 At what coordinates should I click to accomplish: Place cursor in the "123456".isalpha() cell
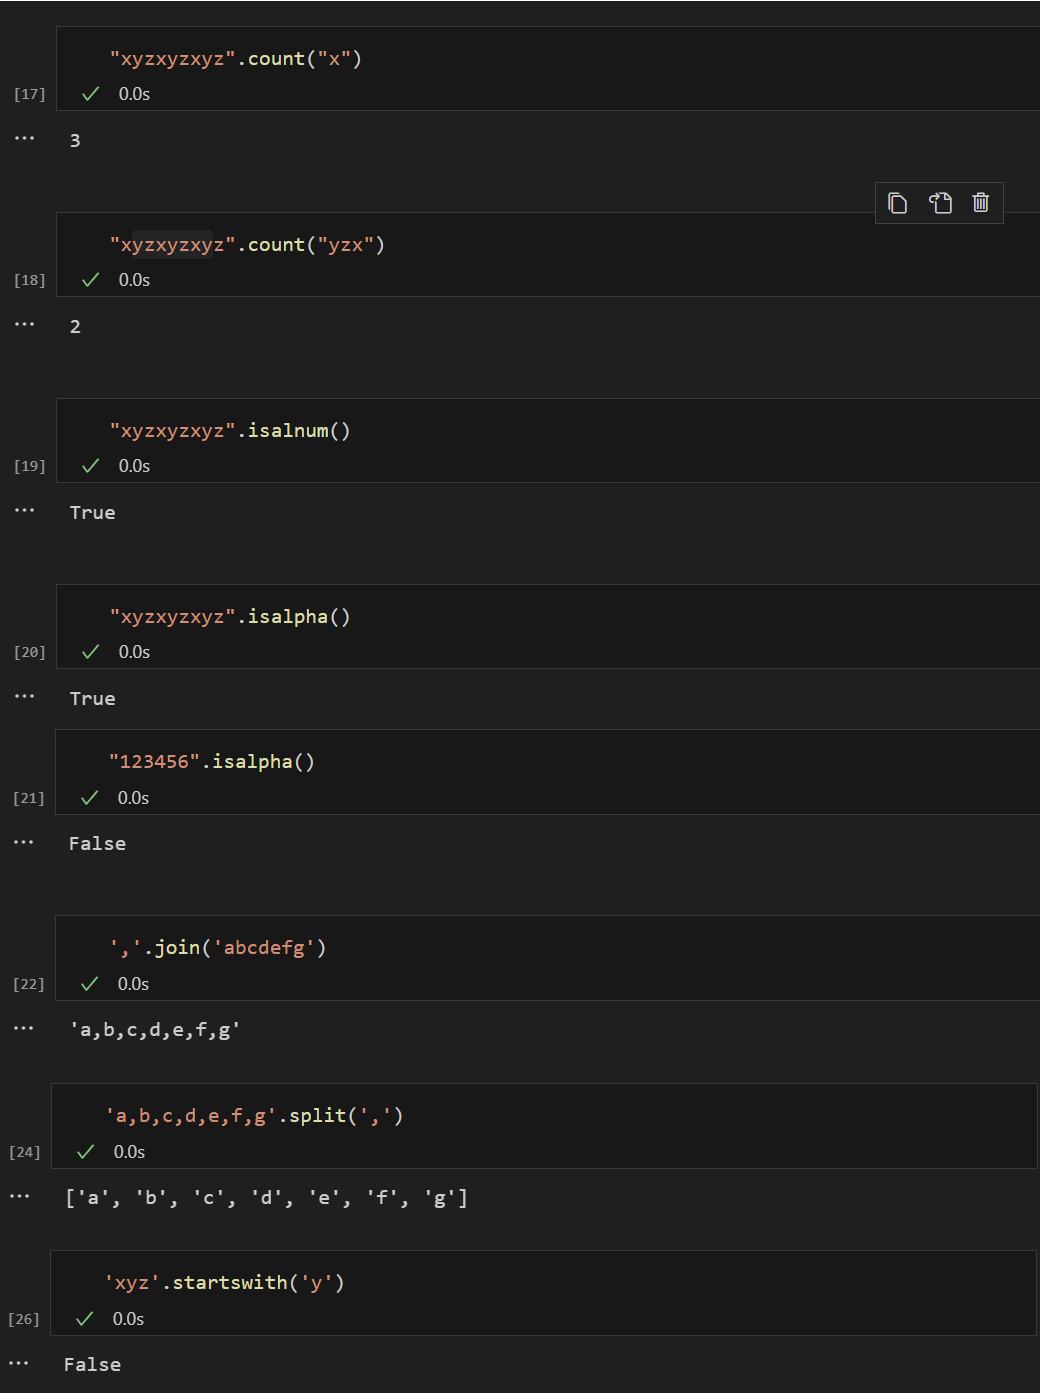pos(212,762)
